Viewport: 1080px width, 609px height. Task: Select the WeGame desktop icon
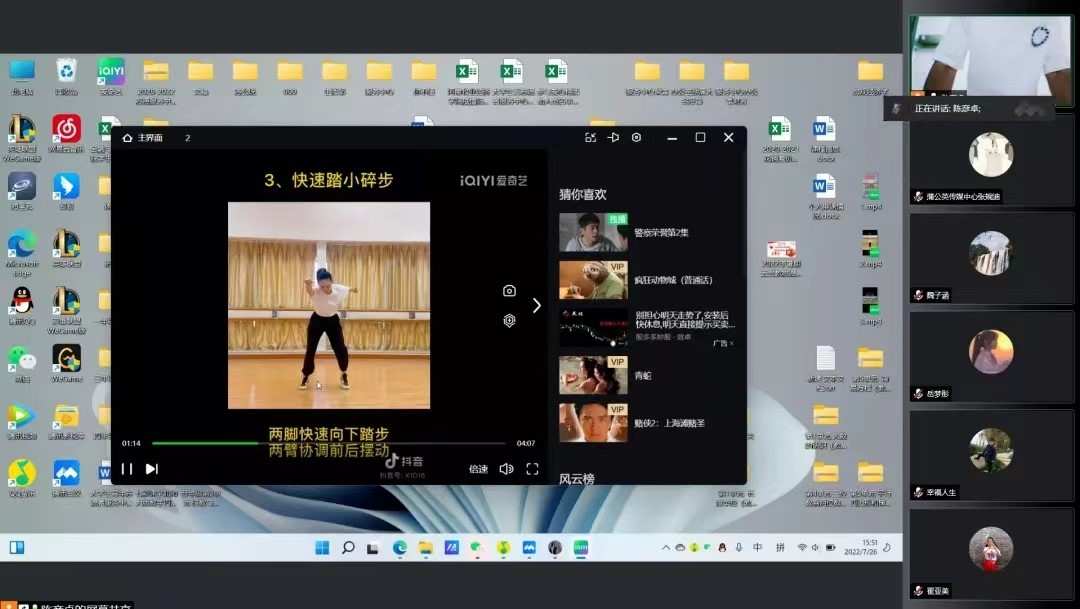coord(66,364)
